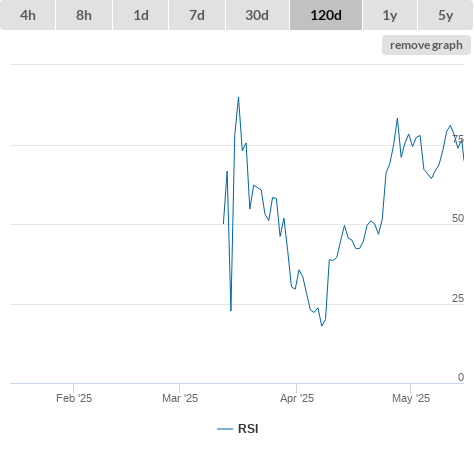
Task: Click the 0 value axis label
Action: pyautogui.click(x=461, y=377)
